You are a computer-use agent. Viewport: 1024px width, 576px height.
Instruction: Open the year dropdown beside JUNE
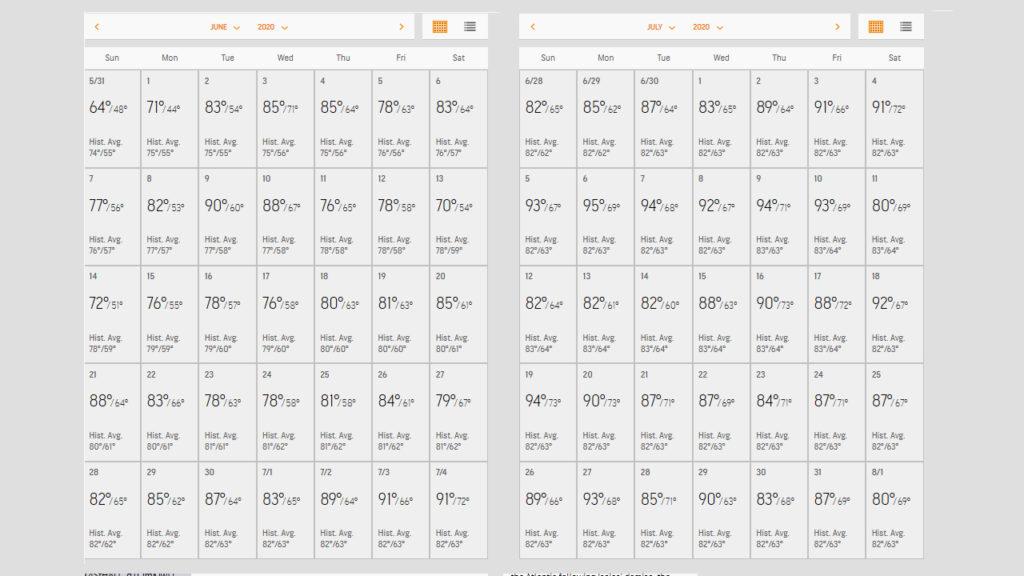(272, 27)
